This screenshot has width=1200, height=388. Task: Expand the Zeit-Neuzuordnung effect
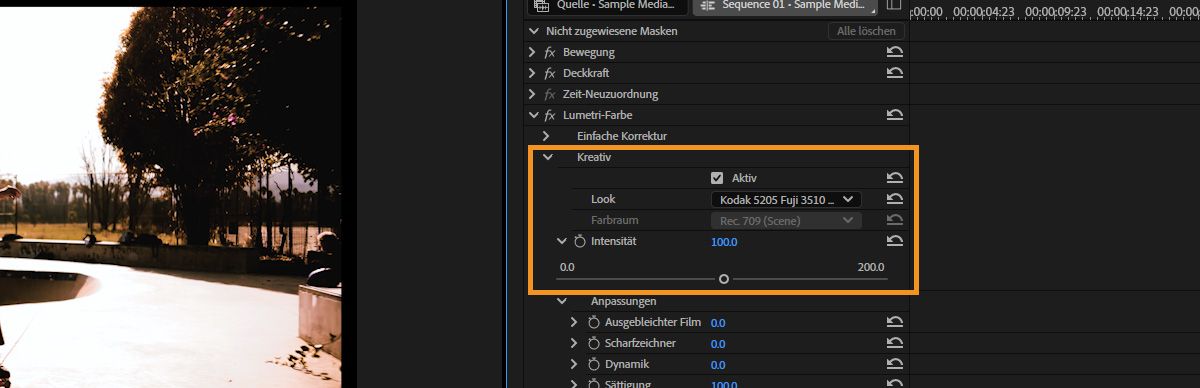click(532, 94)
